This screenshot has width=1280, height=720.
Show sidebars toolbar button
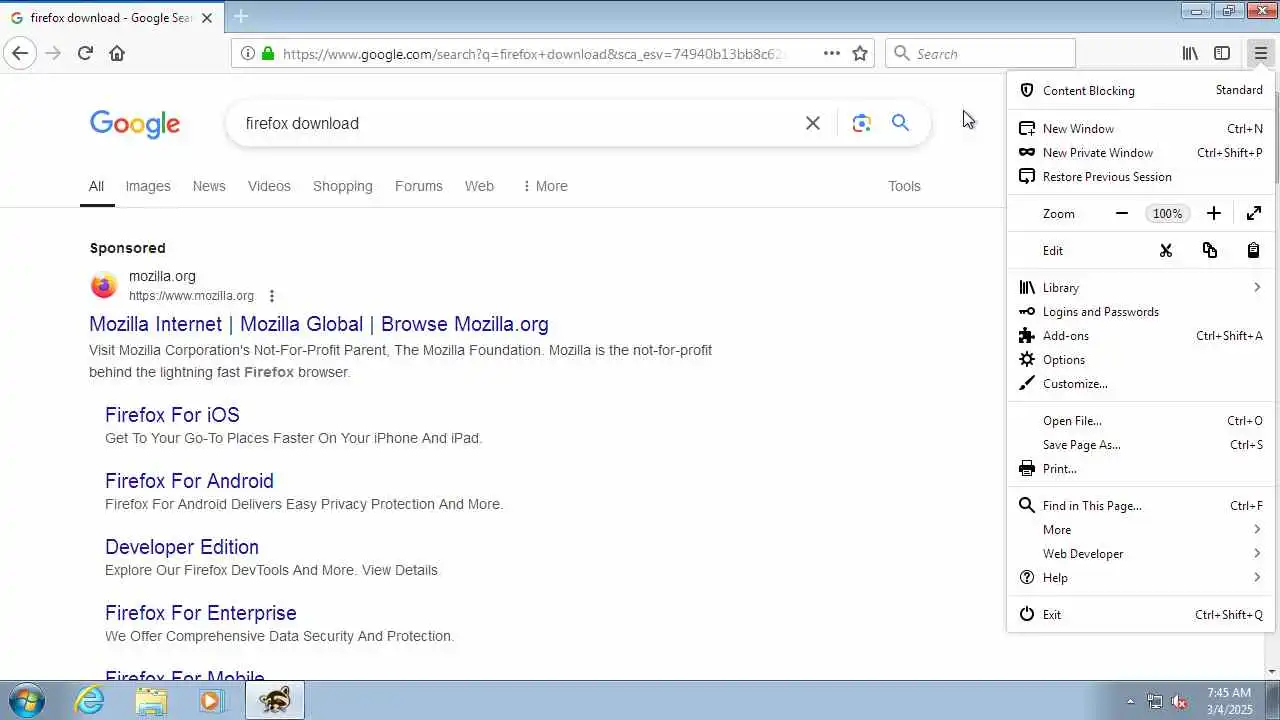[1222, 53]
